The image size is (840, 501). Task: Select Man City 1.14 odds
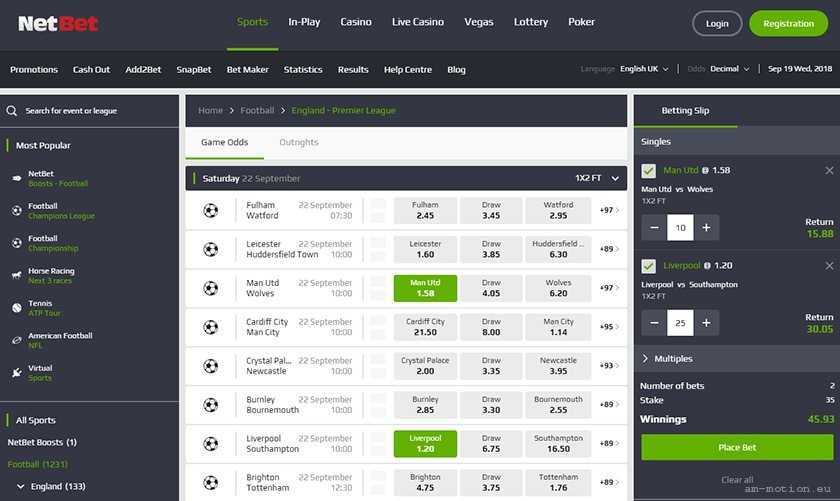coord(558,327)
